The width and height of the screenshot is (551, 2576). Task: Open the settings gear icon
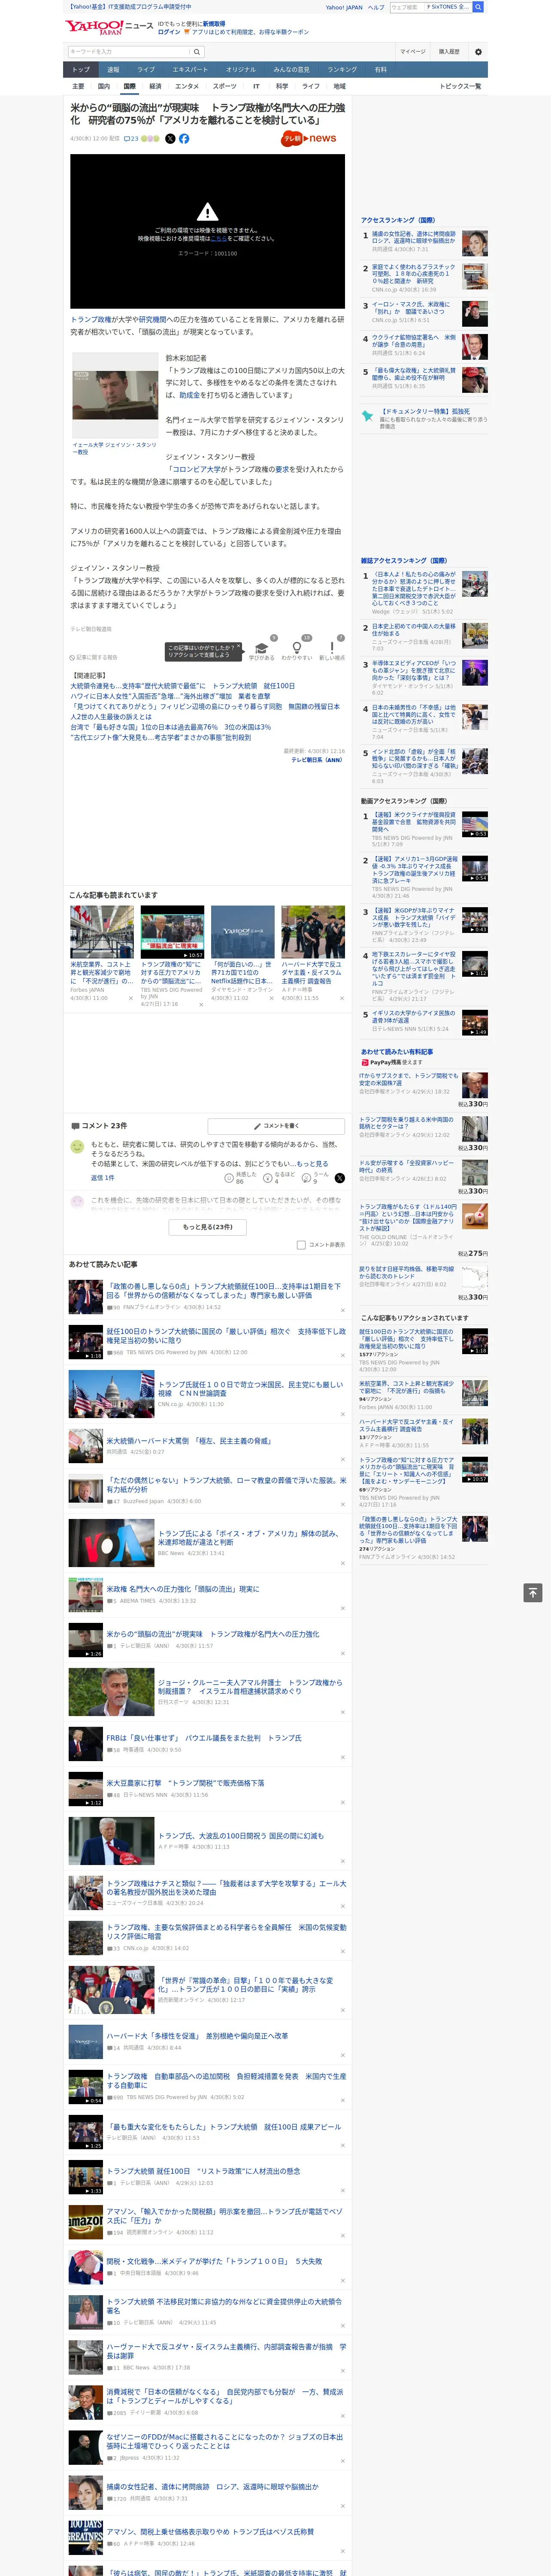pyautogui.click(x=478, y=52)
